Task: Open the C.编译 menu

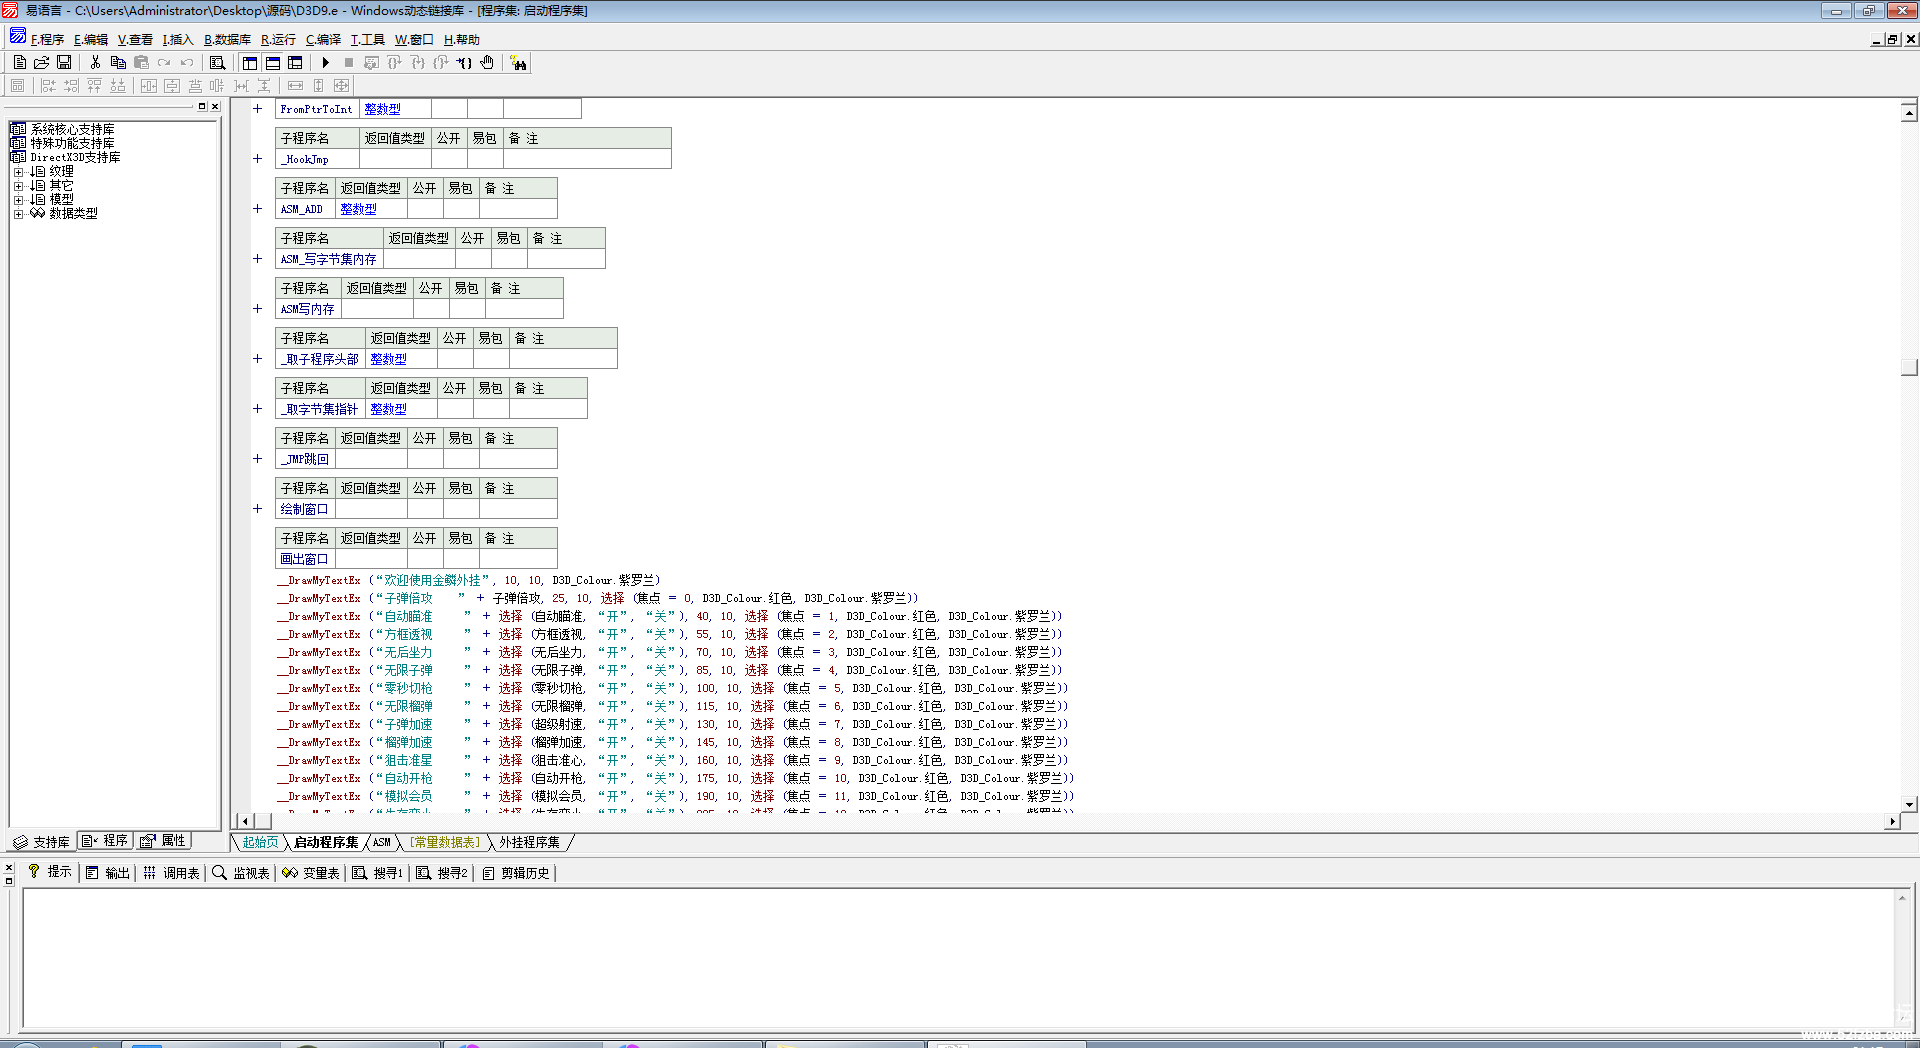Action: 323,40
